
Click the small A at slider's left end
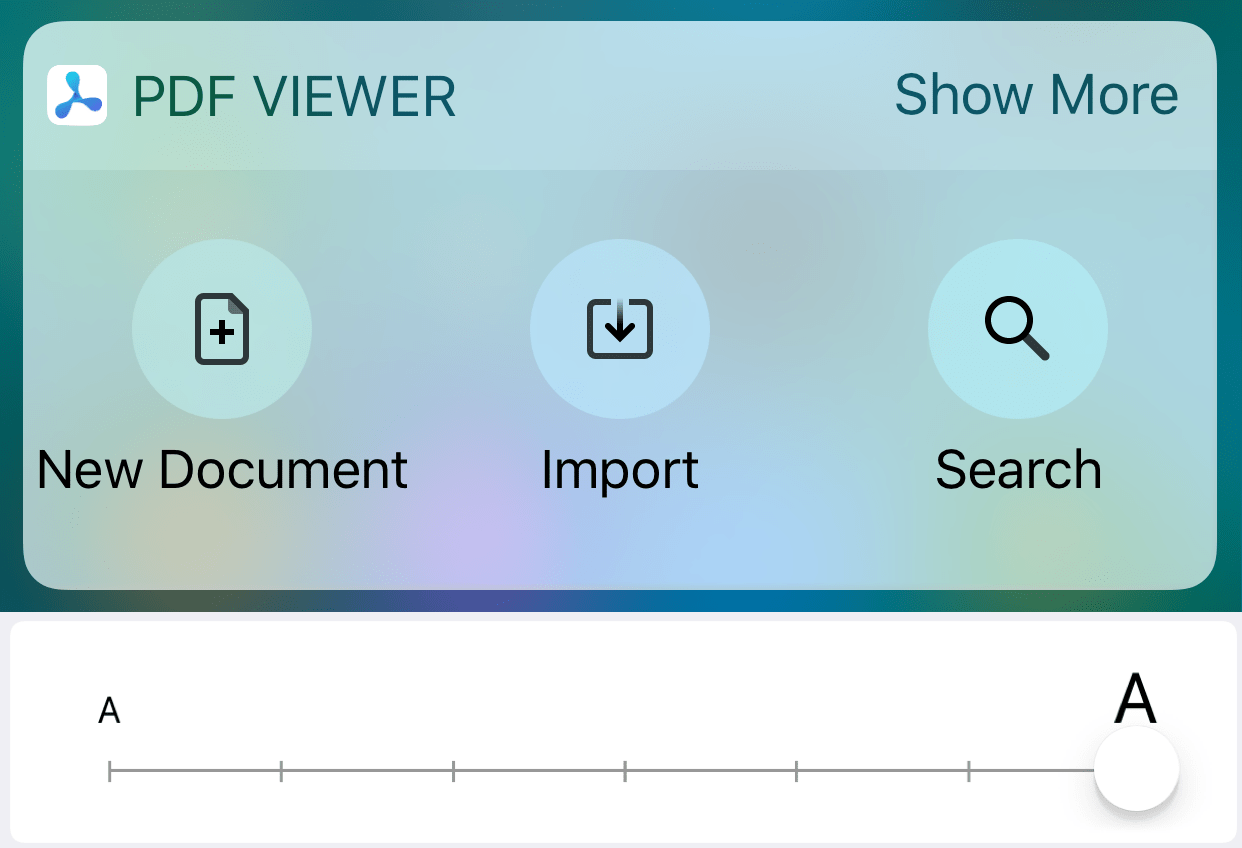[x=109, y=712]
